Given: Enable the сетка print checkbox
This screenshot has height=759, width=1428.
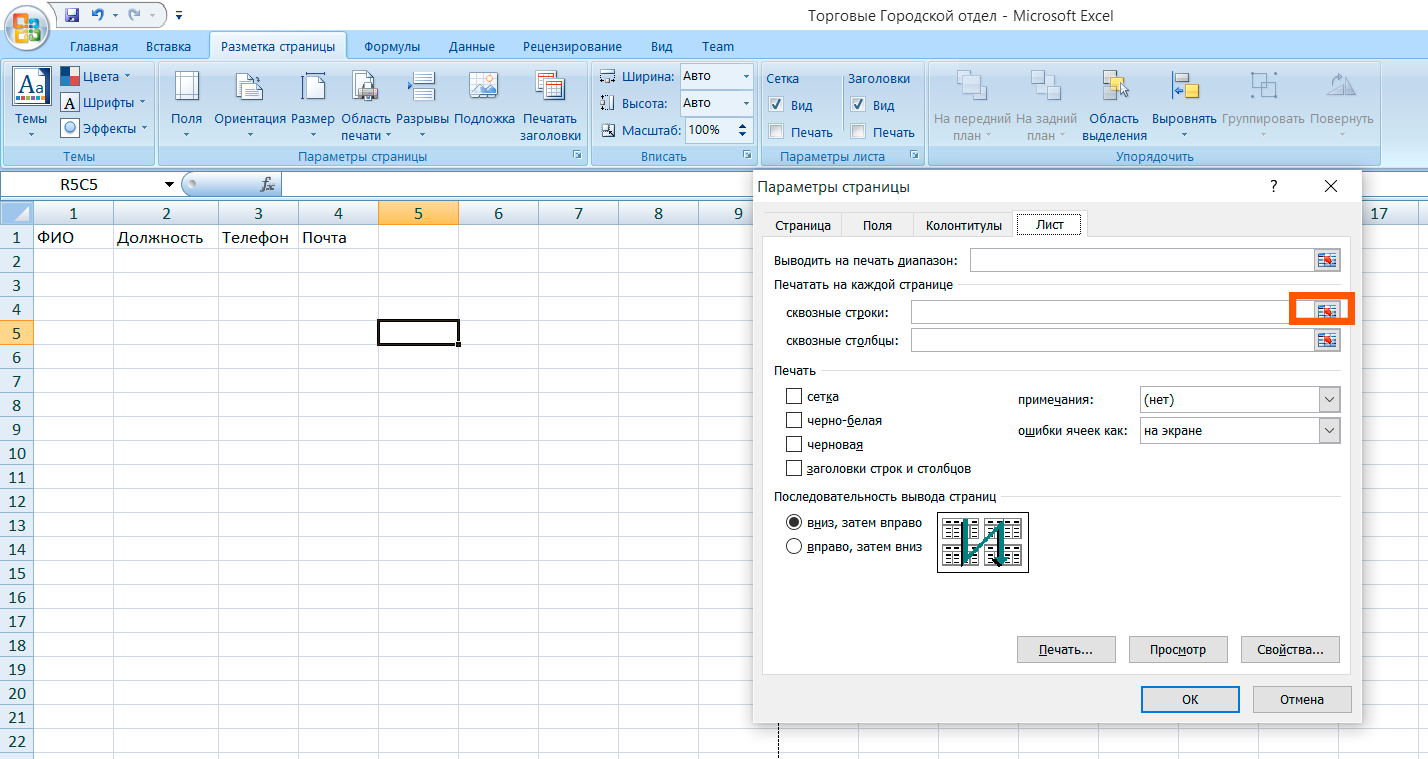Looking at the screenshot, I should (x=794, y=397).
